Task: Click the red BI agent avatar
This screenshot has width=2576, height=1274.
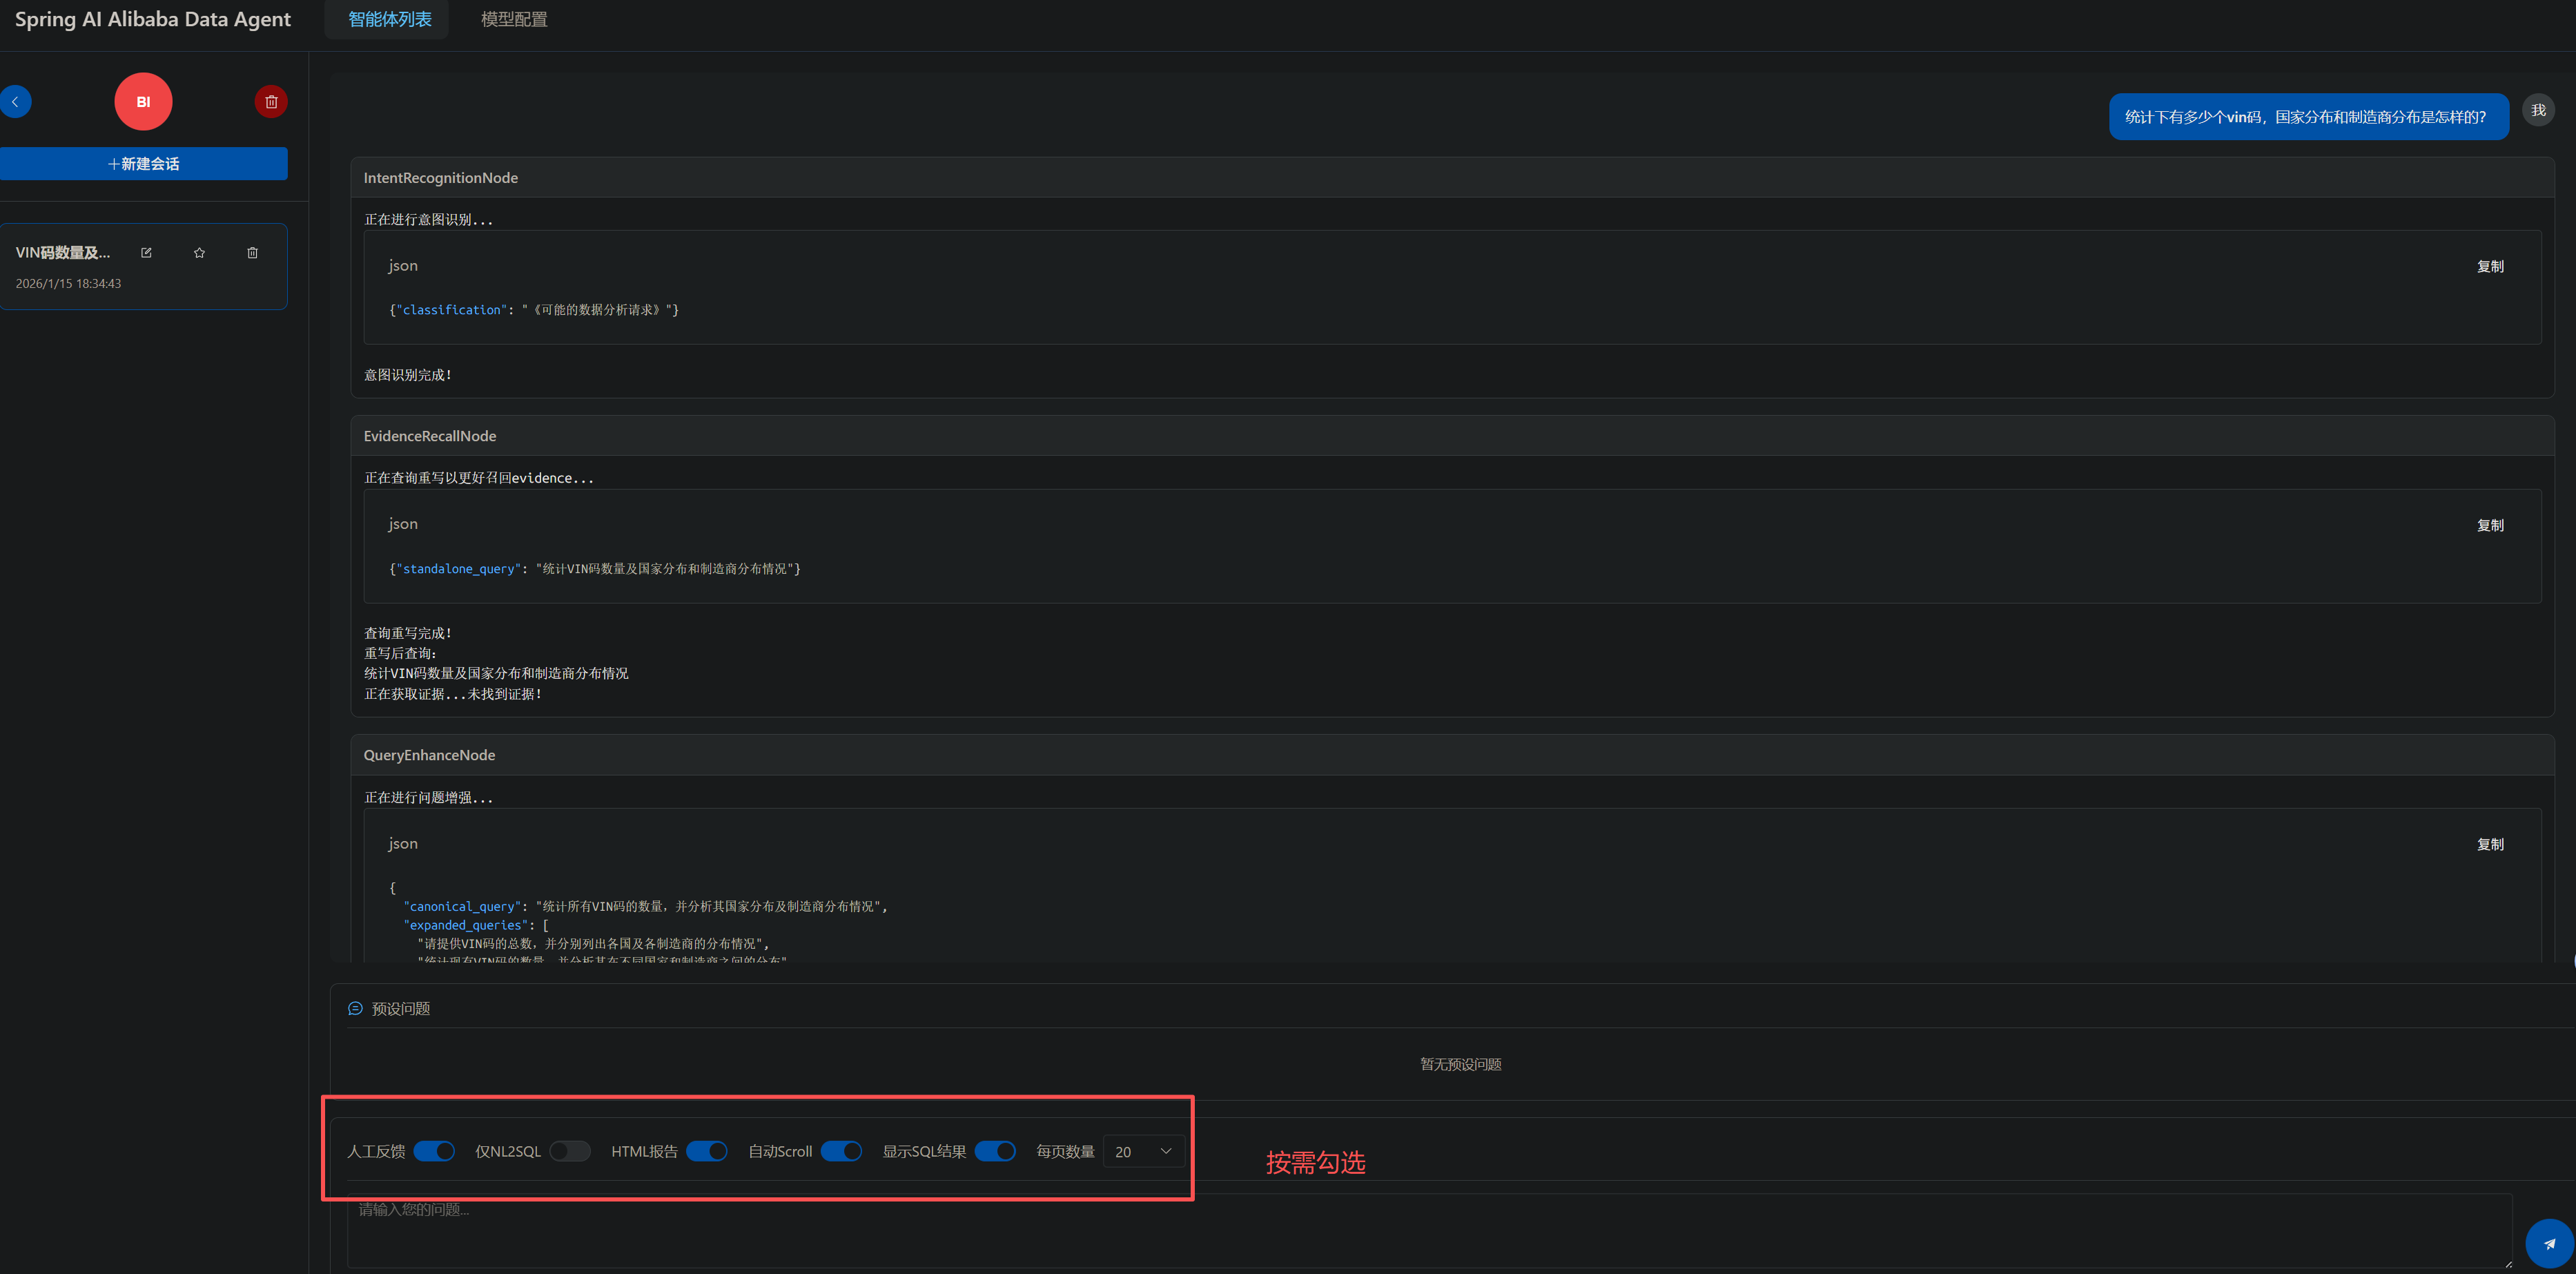Action: [x=143, y=102]
